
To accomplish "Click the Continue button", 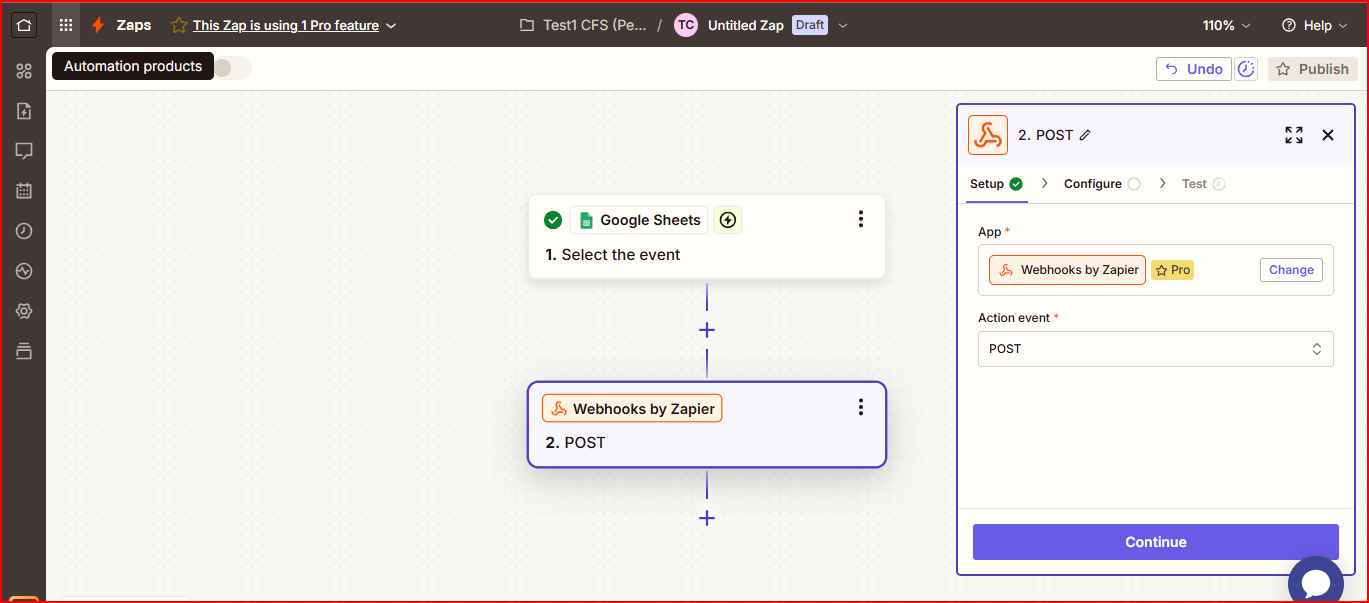I will coord(1155,542).
